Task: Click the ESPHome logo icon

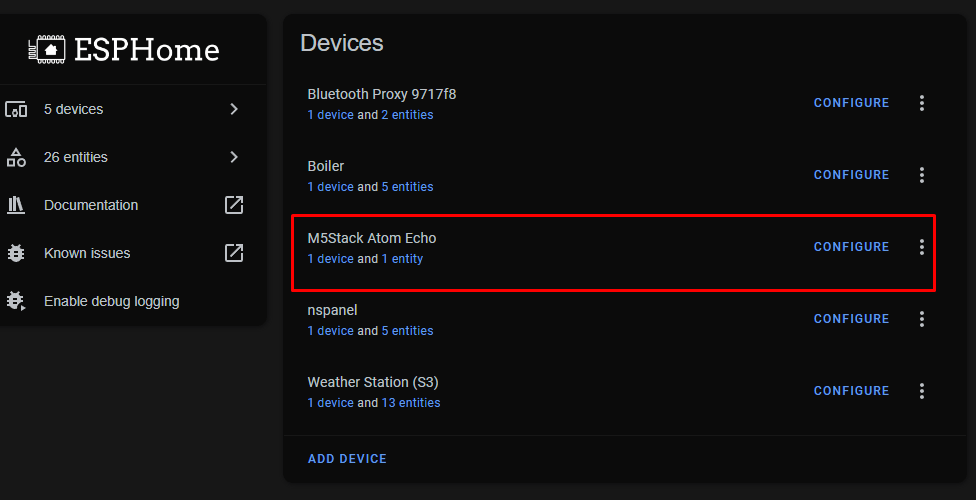Action: (47, 50)
